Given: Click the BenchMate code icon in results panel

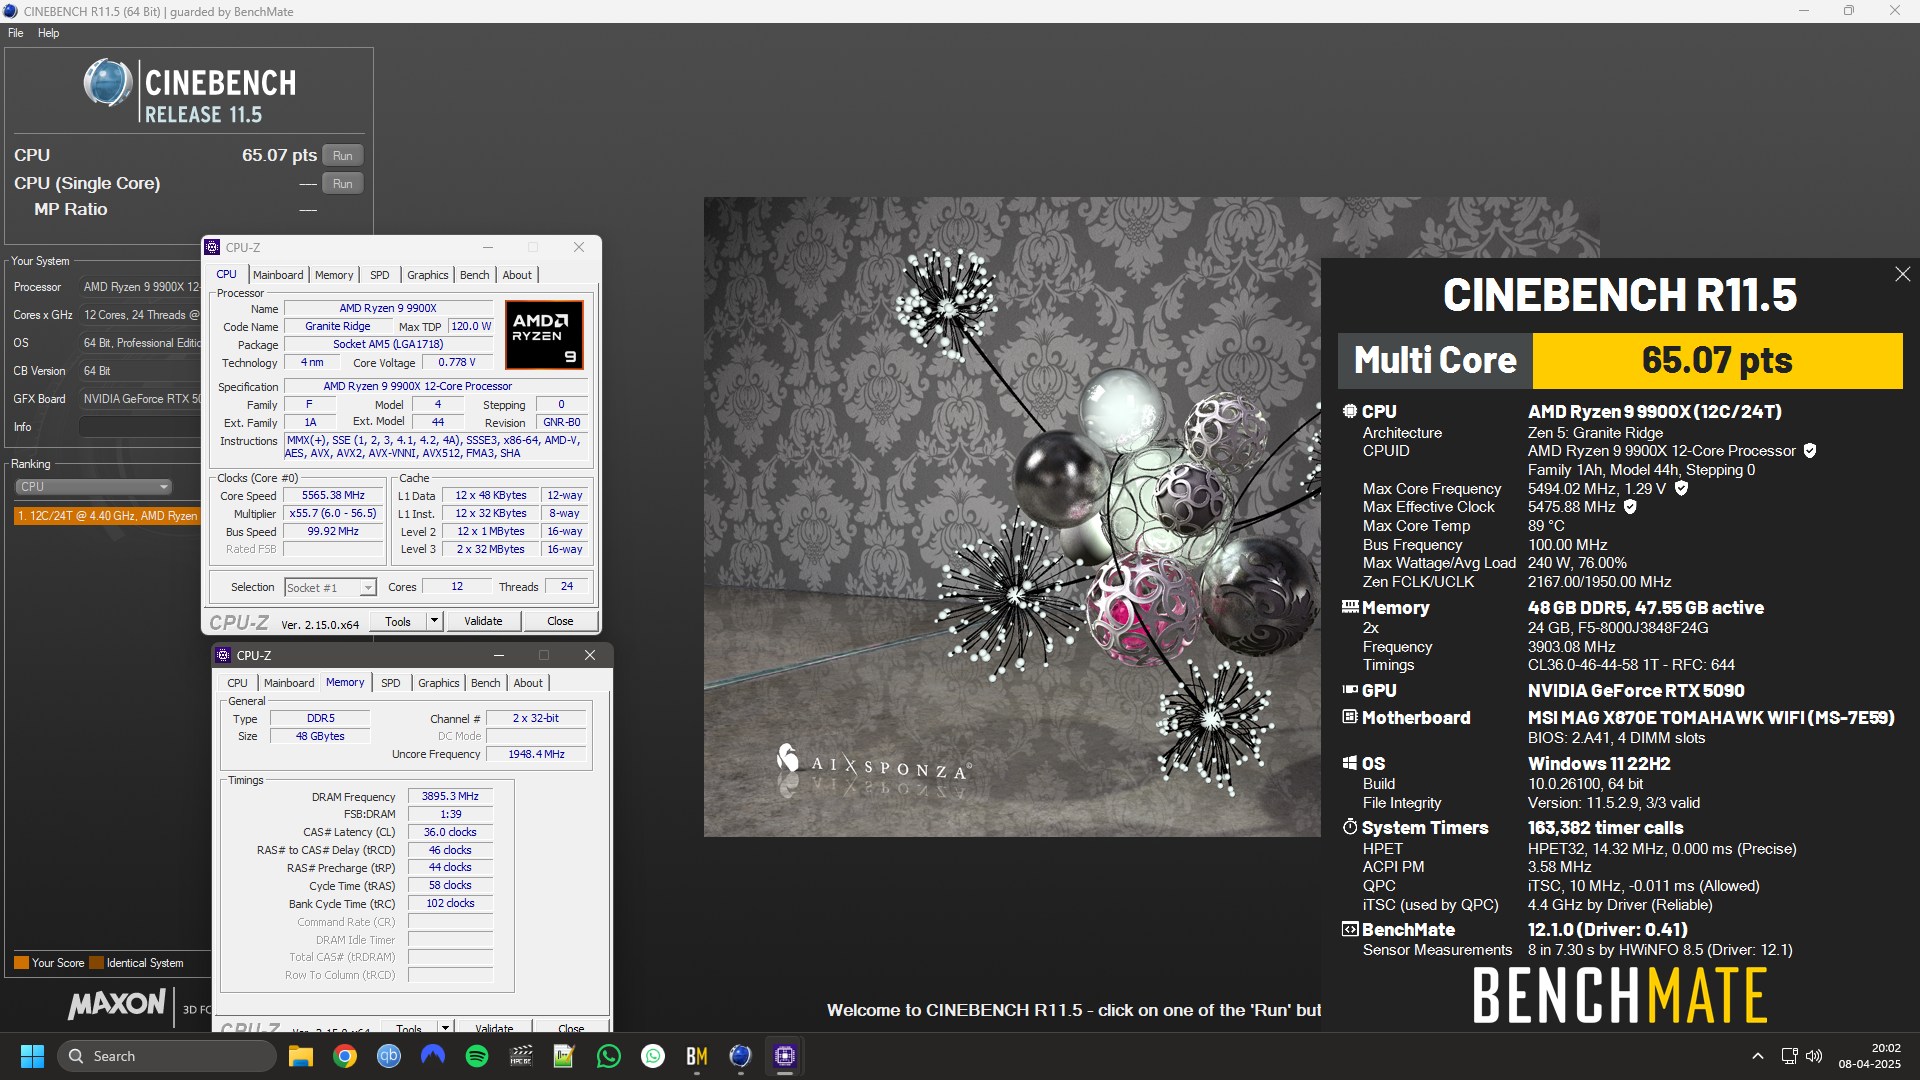Looking at the screenshot, I should click(x=1350, y=929).
